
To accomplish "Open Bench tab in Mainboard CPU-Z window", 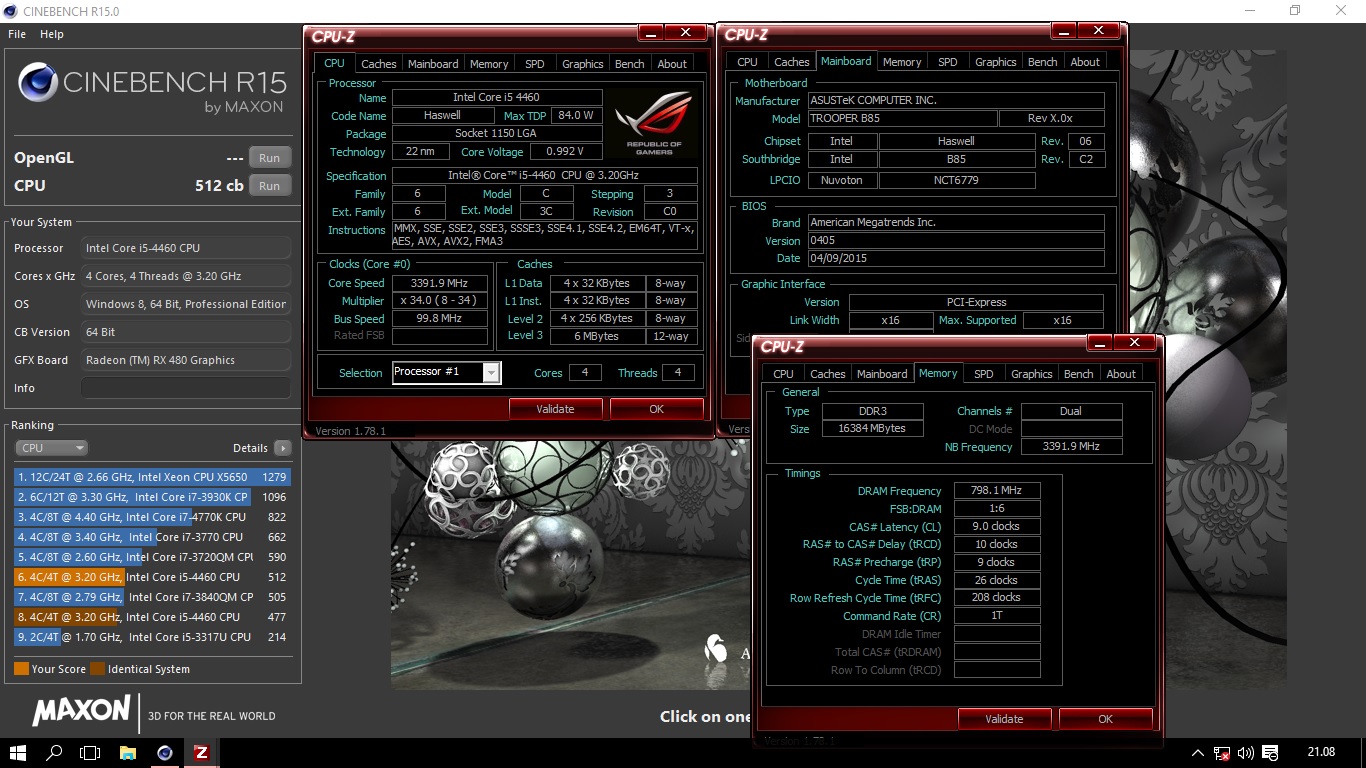I will coord(1043,62).
